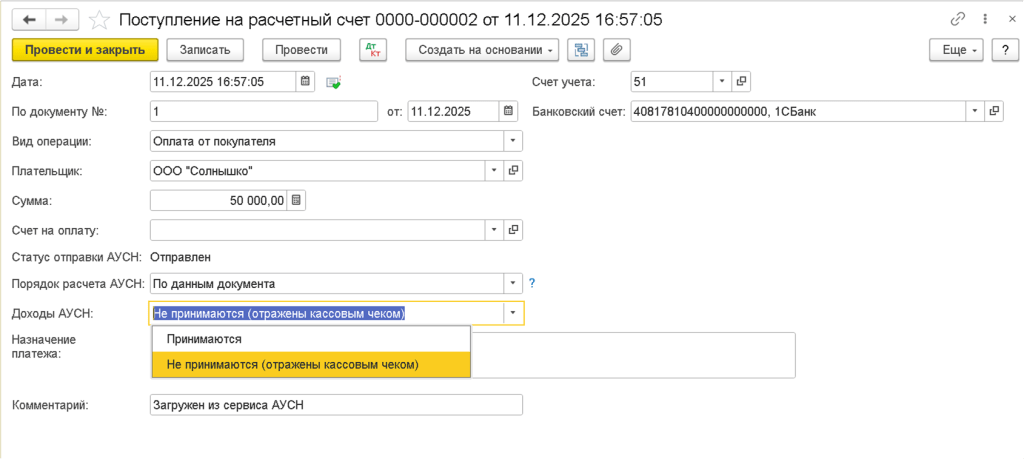Open Банковский счет record form
1024x459 pixels.
[x=993, y=111]
